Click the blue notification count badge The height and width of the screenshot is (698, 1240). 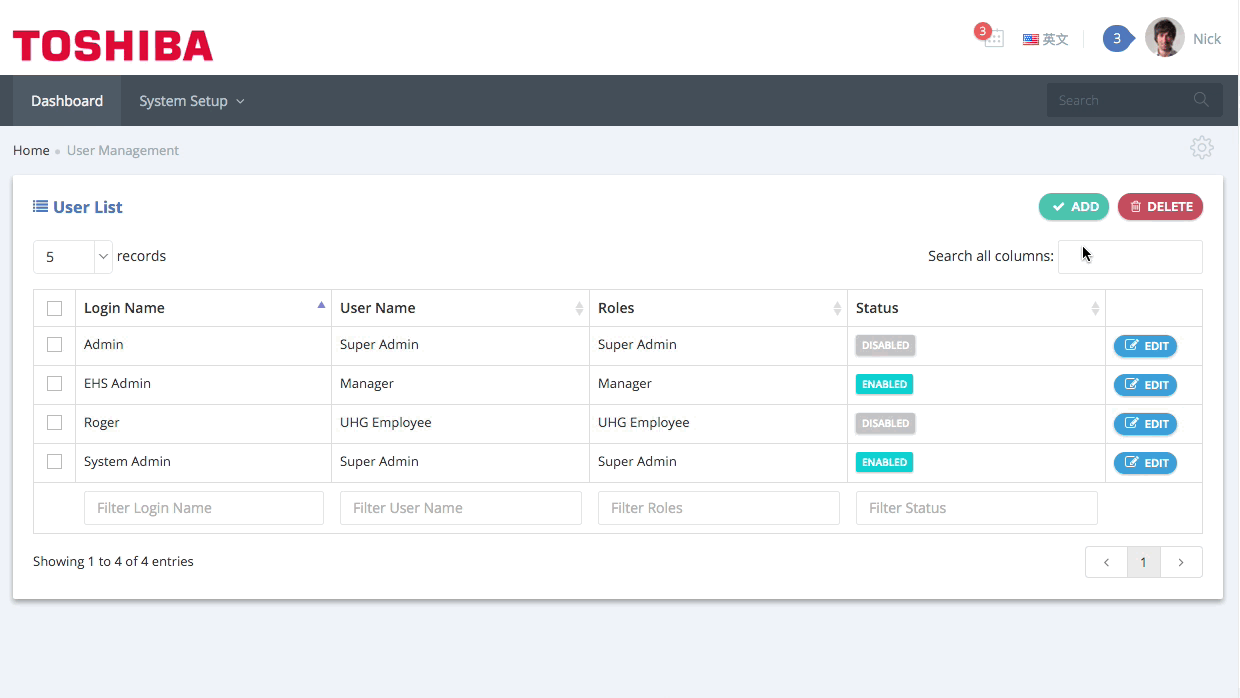pos(1117,38)
